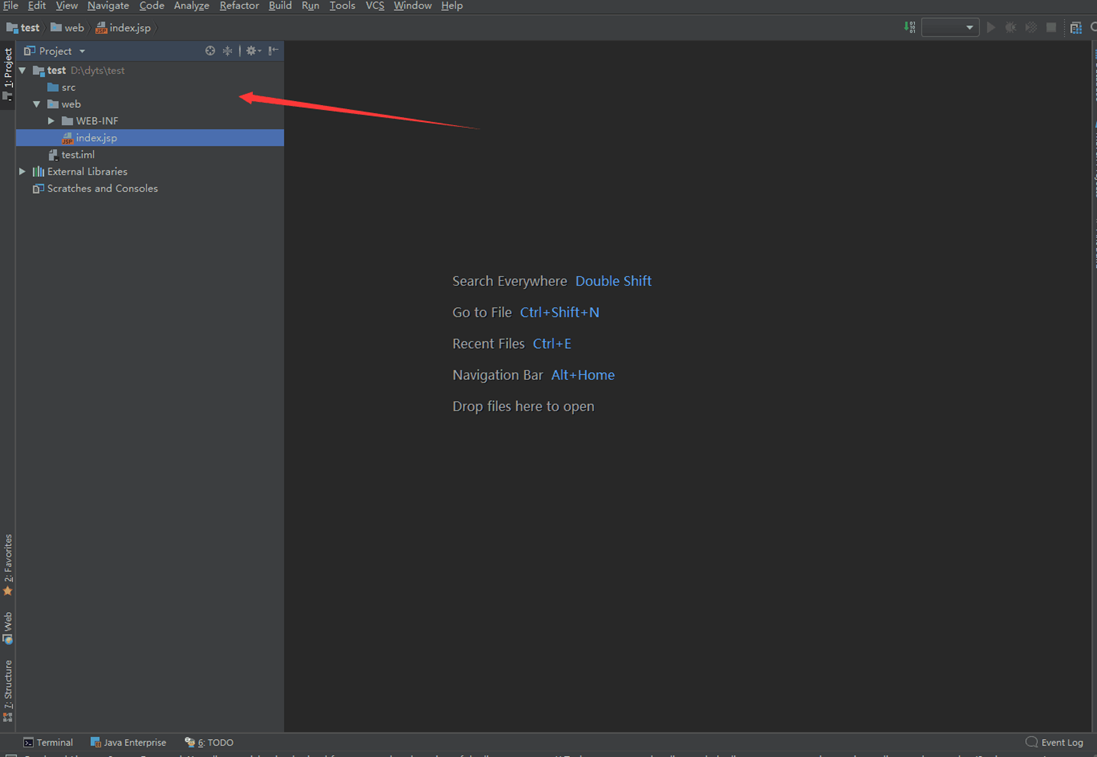Viewport: 1097px width, 757px height.
Task: Select the WEB-INF folder
Action: tap(90, 121)
